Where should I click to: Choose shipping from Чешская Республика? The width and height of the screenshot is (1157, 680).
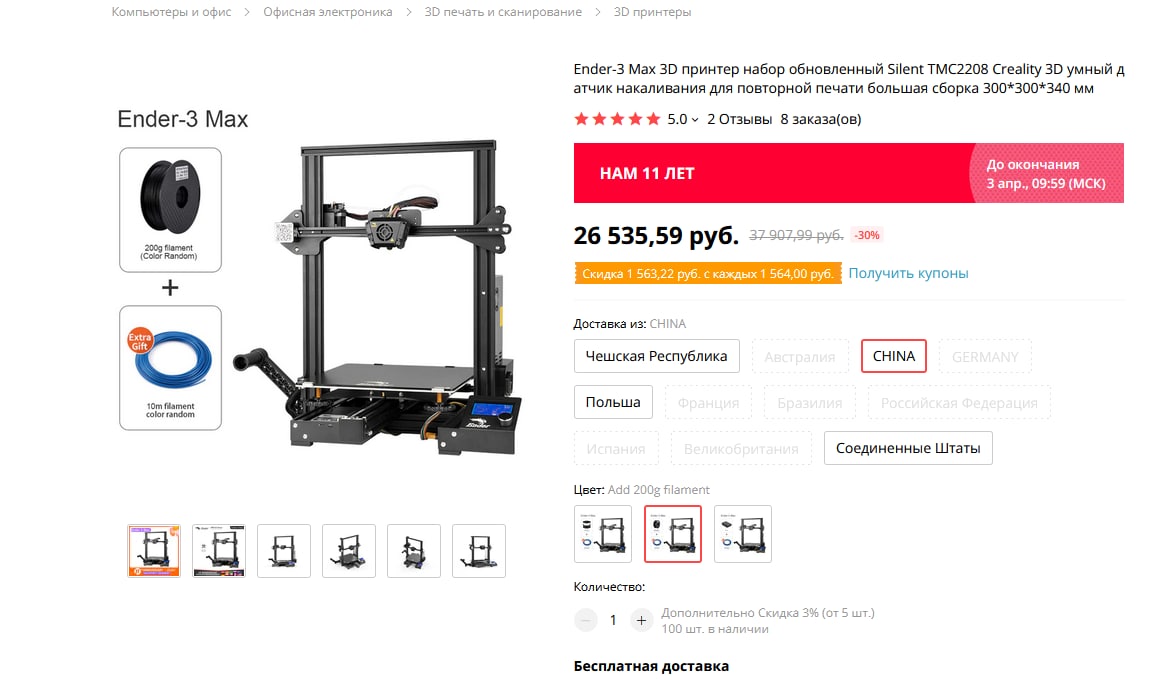[657, 356]
